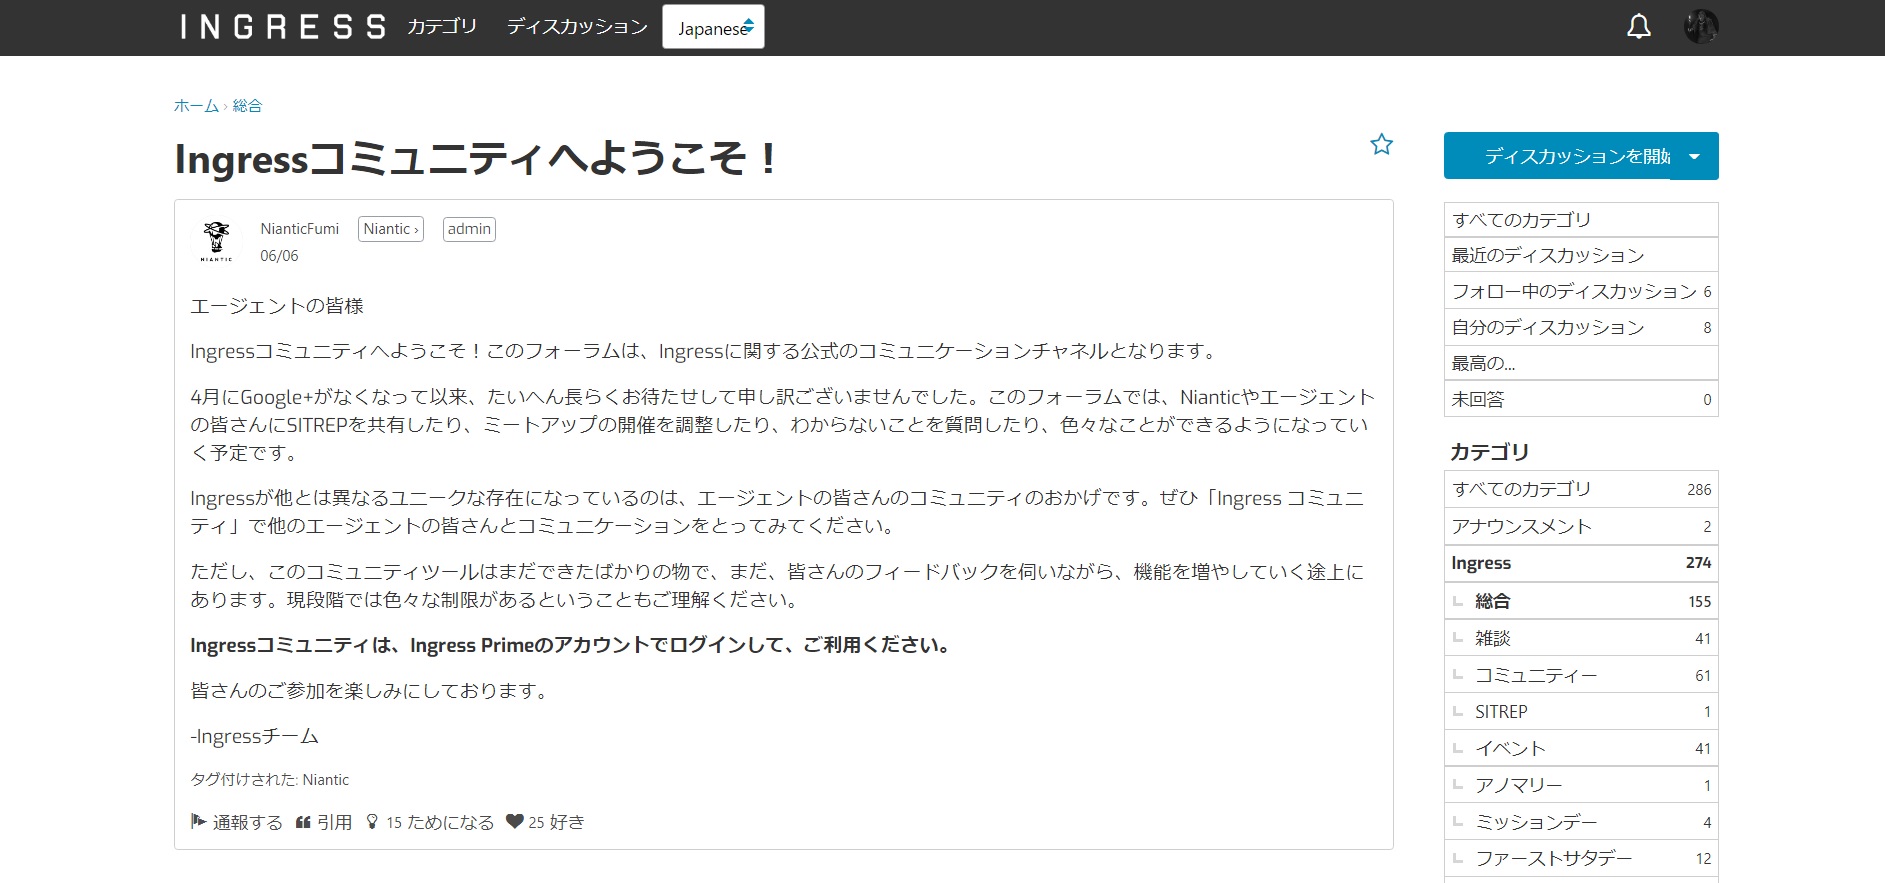Select 最高の... in sidebar

1581,363
